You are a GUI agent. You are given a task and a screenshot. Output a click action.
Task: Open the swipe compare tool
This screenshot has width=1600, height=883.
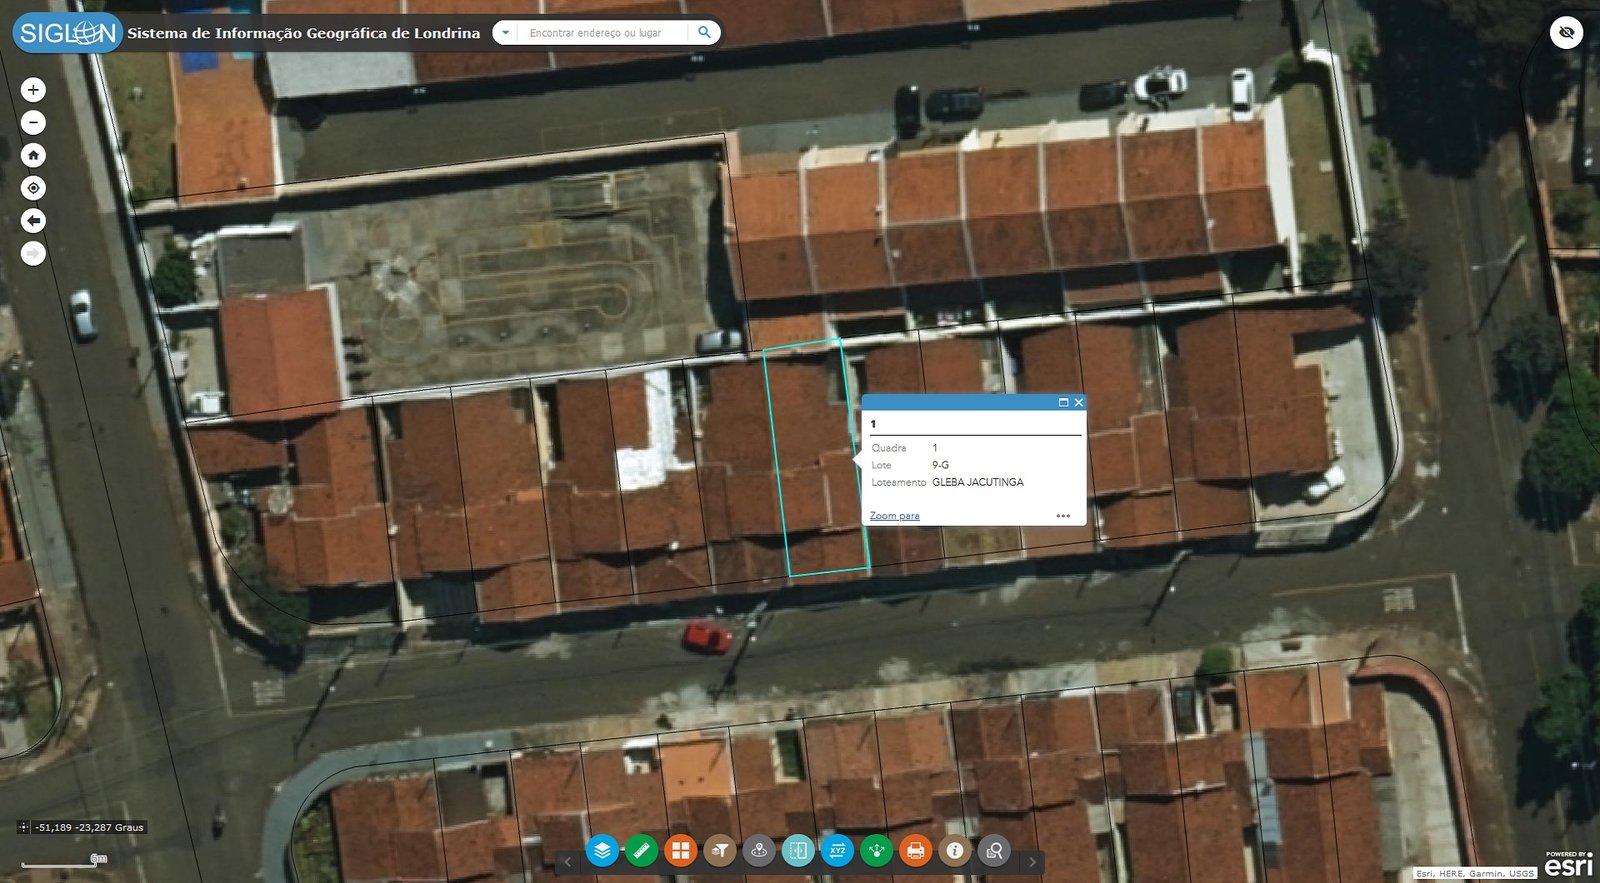(798, 851)
